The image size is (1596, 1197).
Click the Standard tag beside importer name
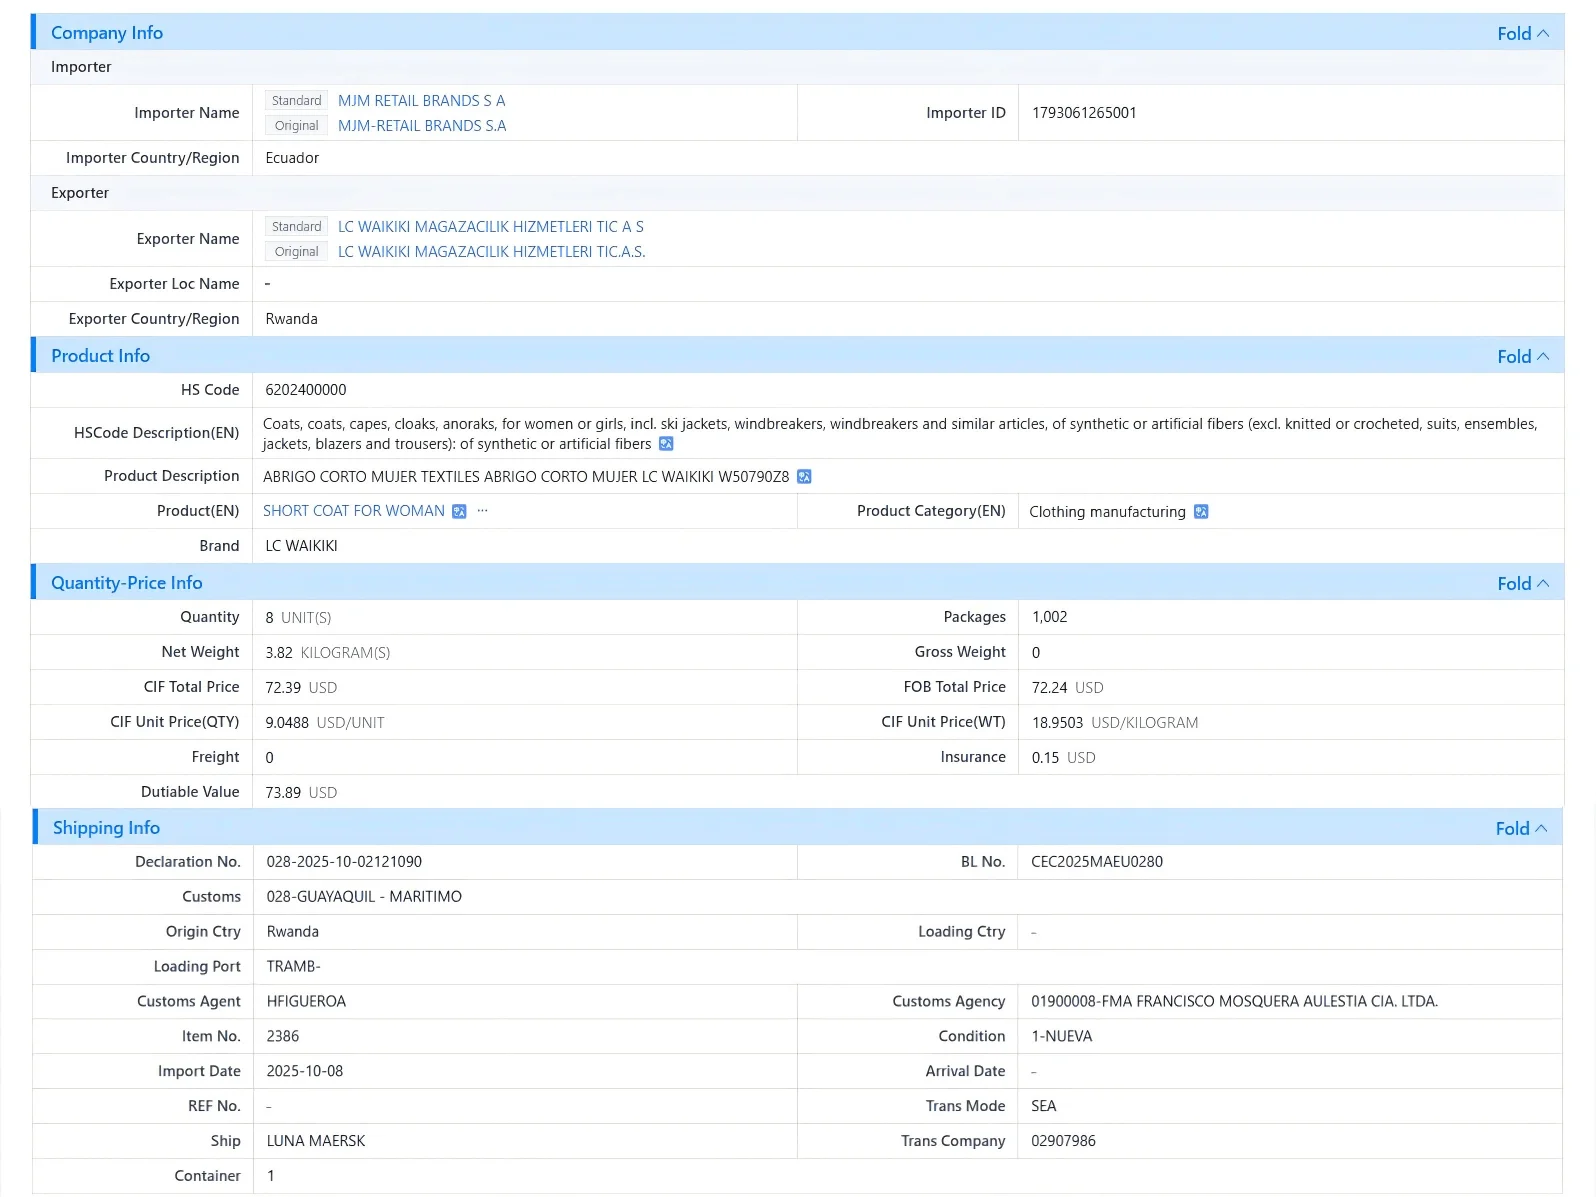click(296, 101)
